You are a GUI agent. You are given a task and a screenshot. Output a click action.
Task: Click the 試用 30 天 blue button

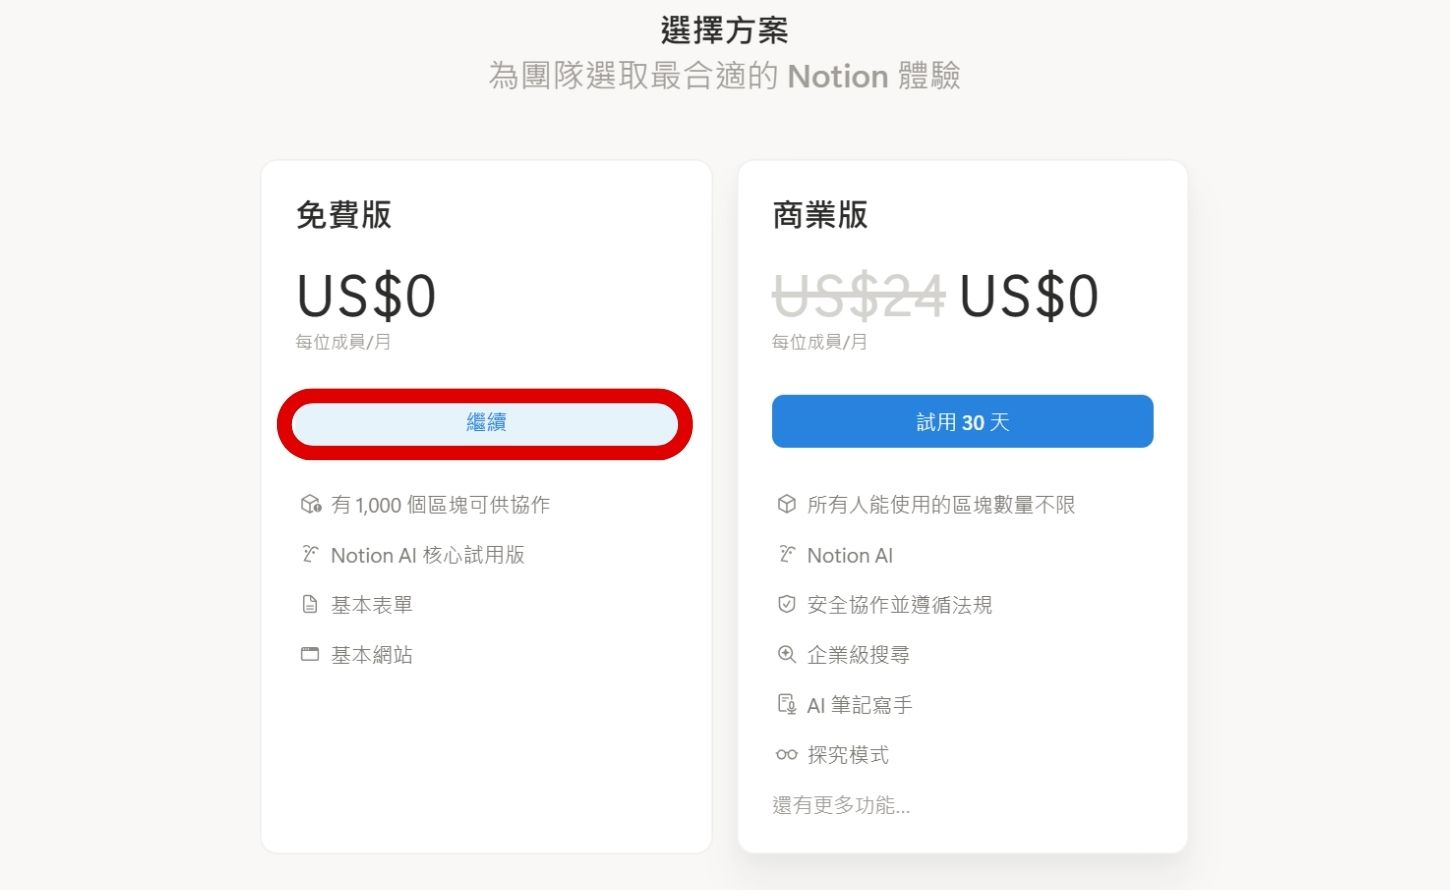coord(962,421)
